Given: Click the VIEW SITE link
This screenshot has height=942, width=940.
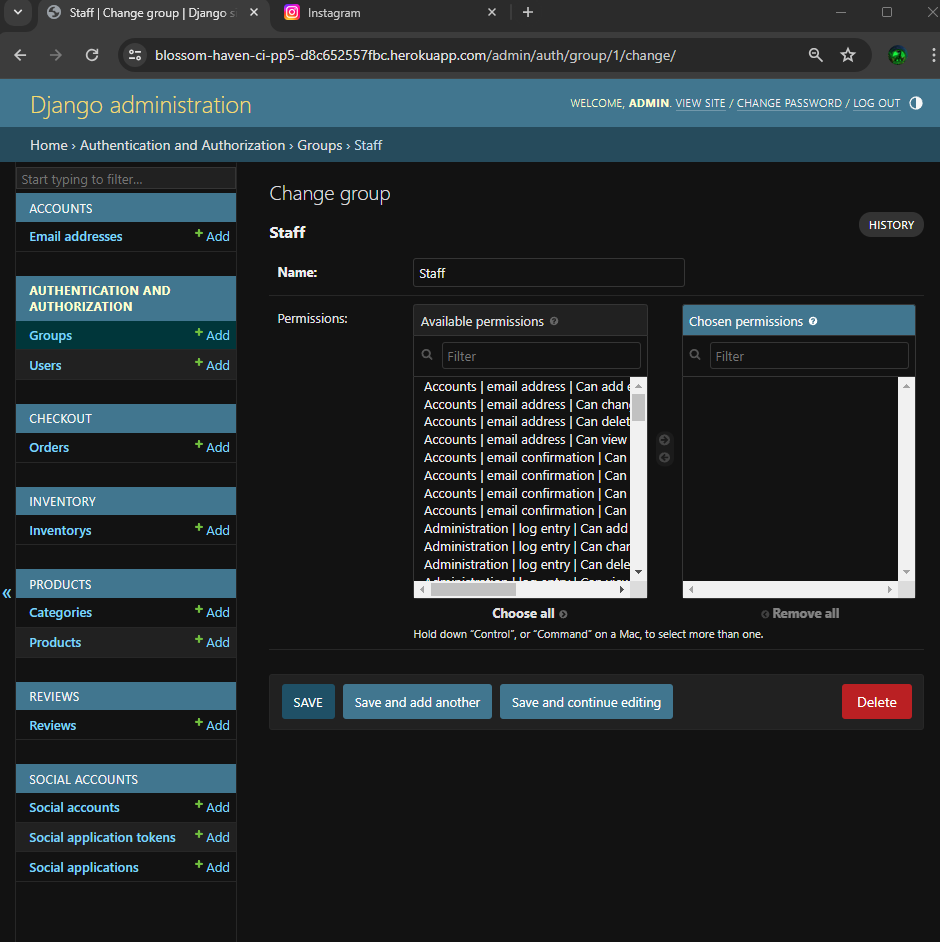Looking at the screenshot, I should [x=700, y=103].
